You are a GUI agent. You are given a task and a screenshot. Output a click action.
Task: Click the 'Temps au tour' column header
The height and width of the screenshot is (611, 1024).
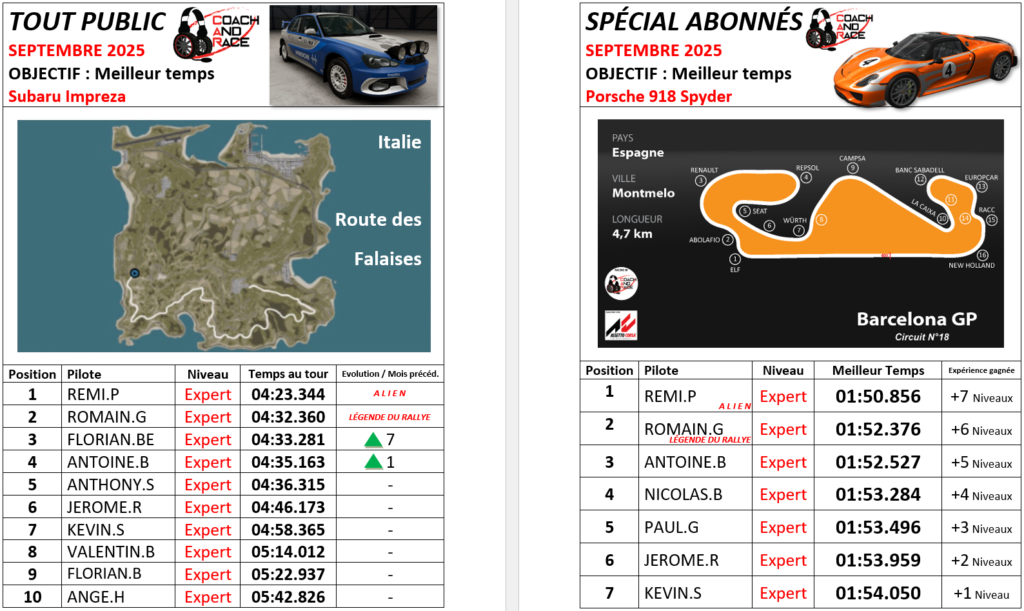[285, 374]
